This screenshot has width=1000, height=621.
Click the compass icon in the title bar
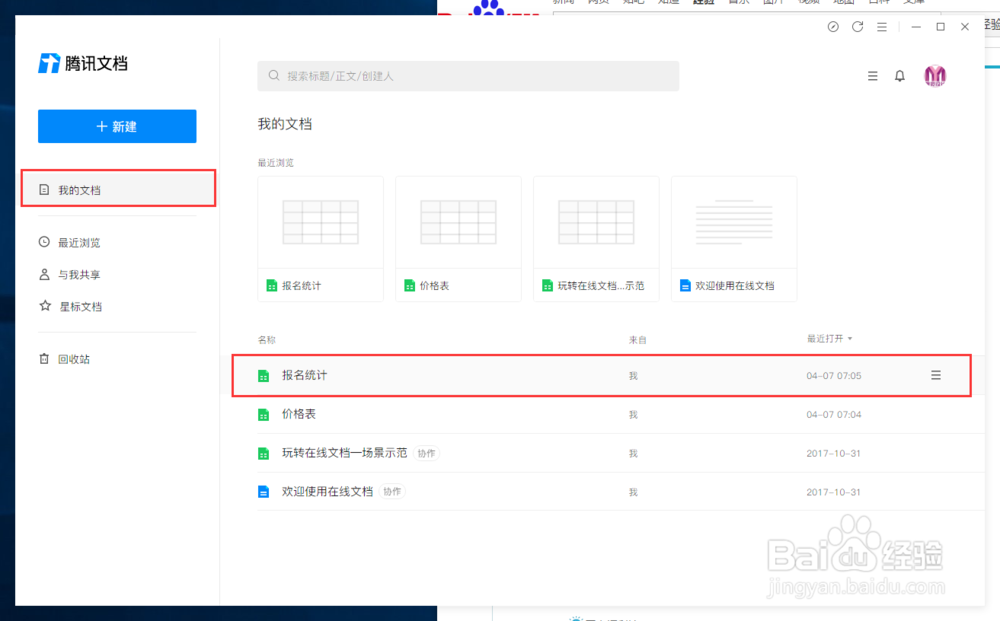point(832,27)
